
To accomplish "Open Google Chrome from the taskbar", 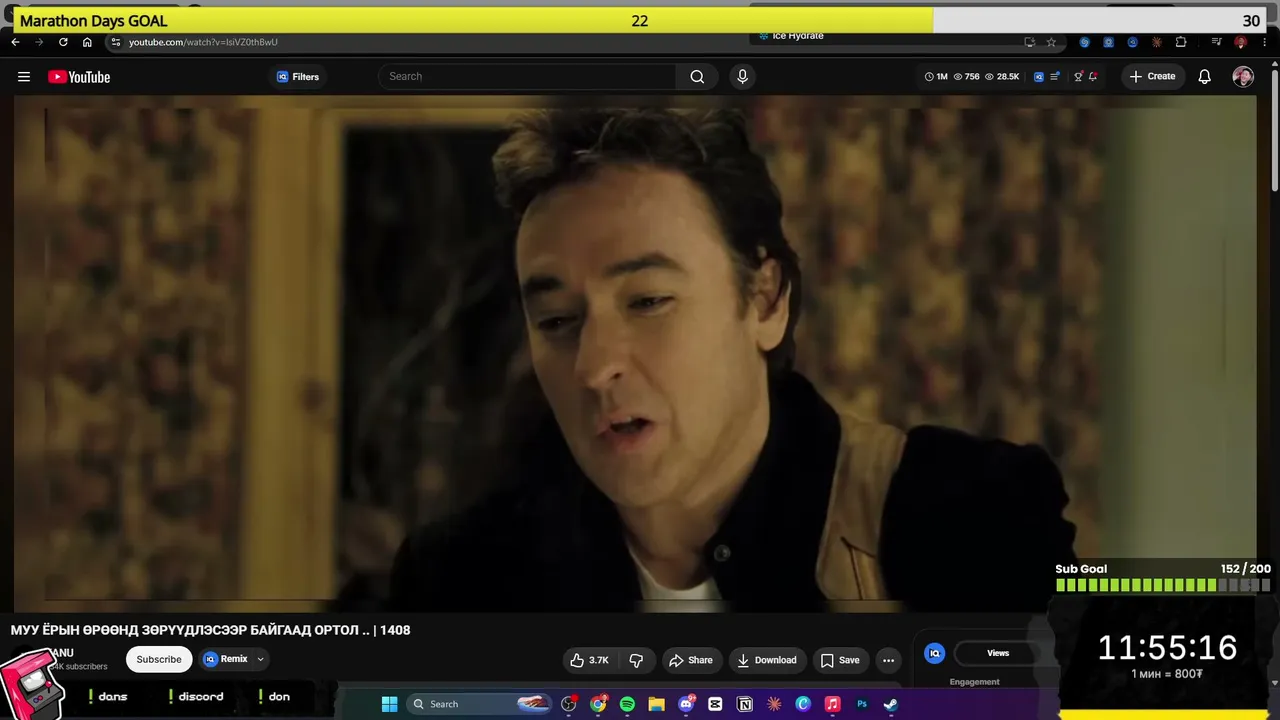I will [x=598, y=704].
